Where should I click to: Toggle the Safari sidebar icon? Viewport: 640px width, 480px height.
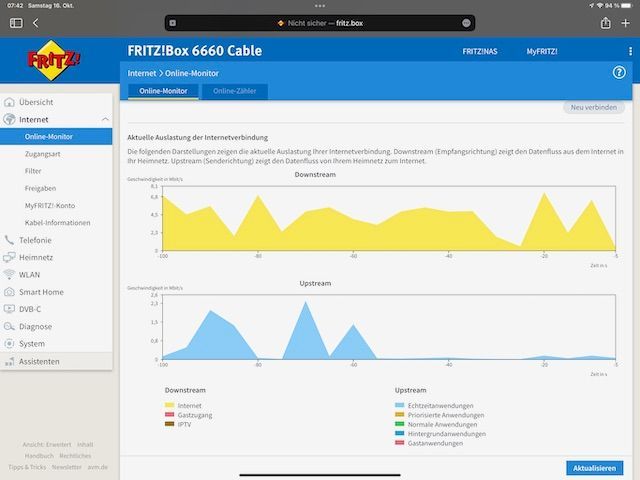(16, 23)
